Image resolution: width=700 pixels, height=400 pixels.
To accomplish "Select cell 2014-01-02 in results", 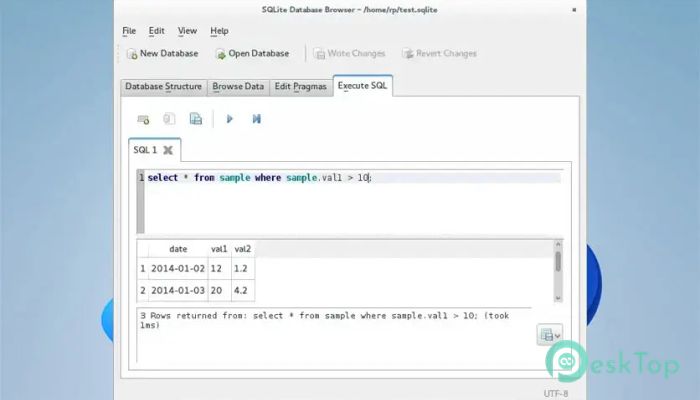I will pyautogui.click(x=178, y=269).
